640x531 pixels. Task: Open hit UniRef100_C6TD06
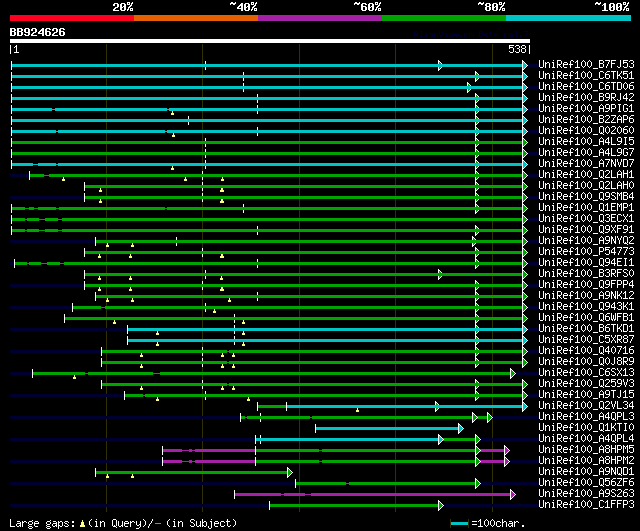pos(586,87)
